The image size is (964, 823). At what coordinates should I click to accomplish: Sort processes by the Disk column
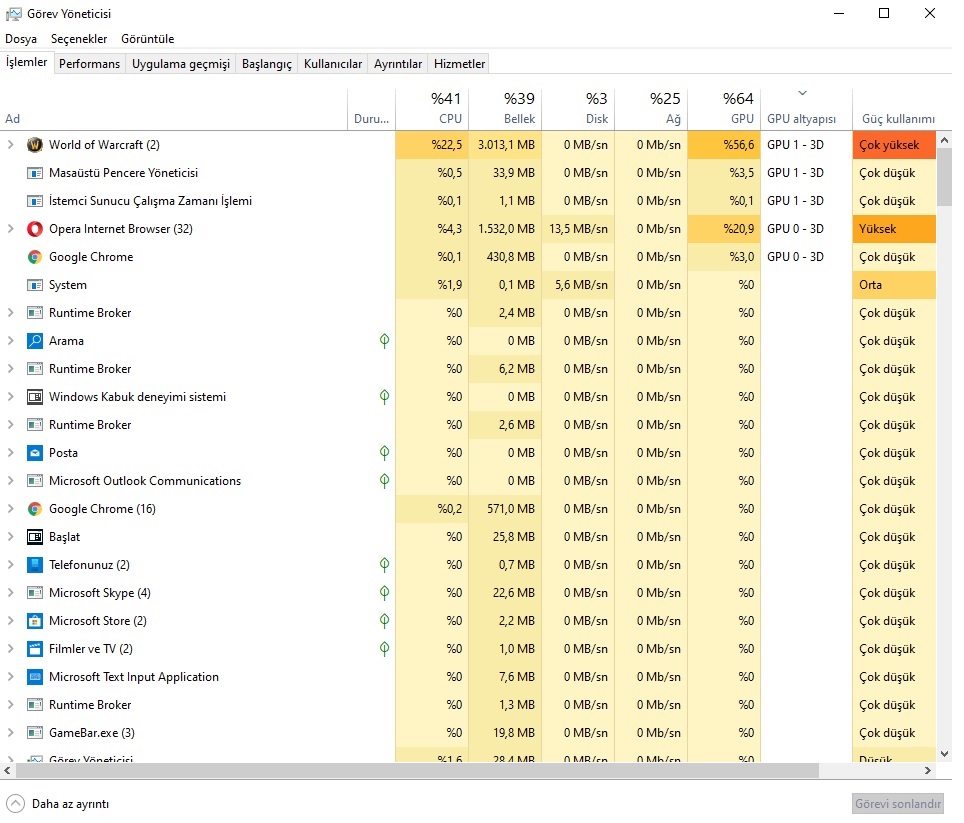(x=579, y=109)
